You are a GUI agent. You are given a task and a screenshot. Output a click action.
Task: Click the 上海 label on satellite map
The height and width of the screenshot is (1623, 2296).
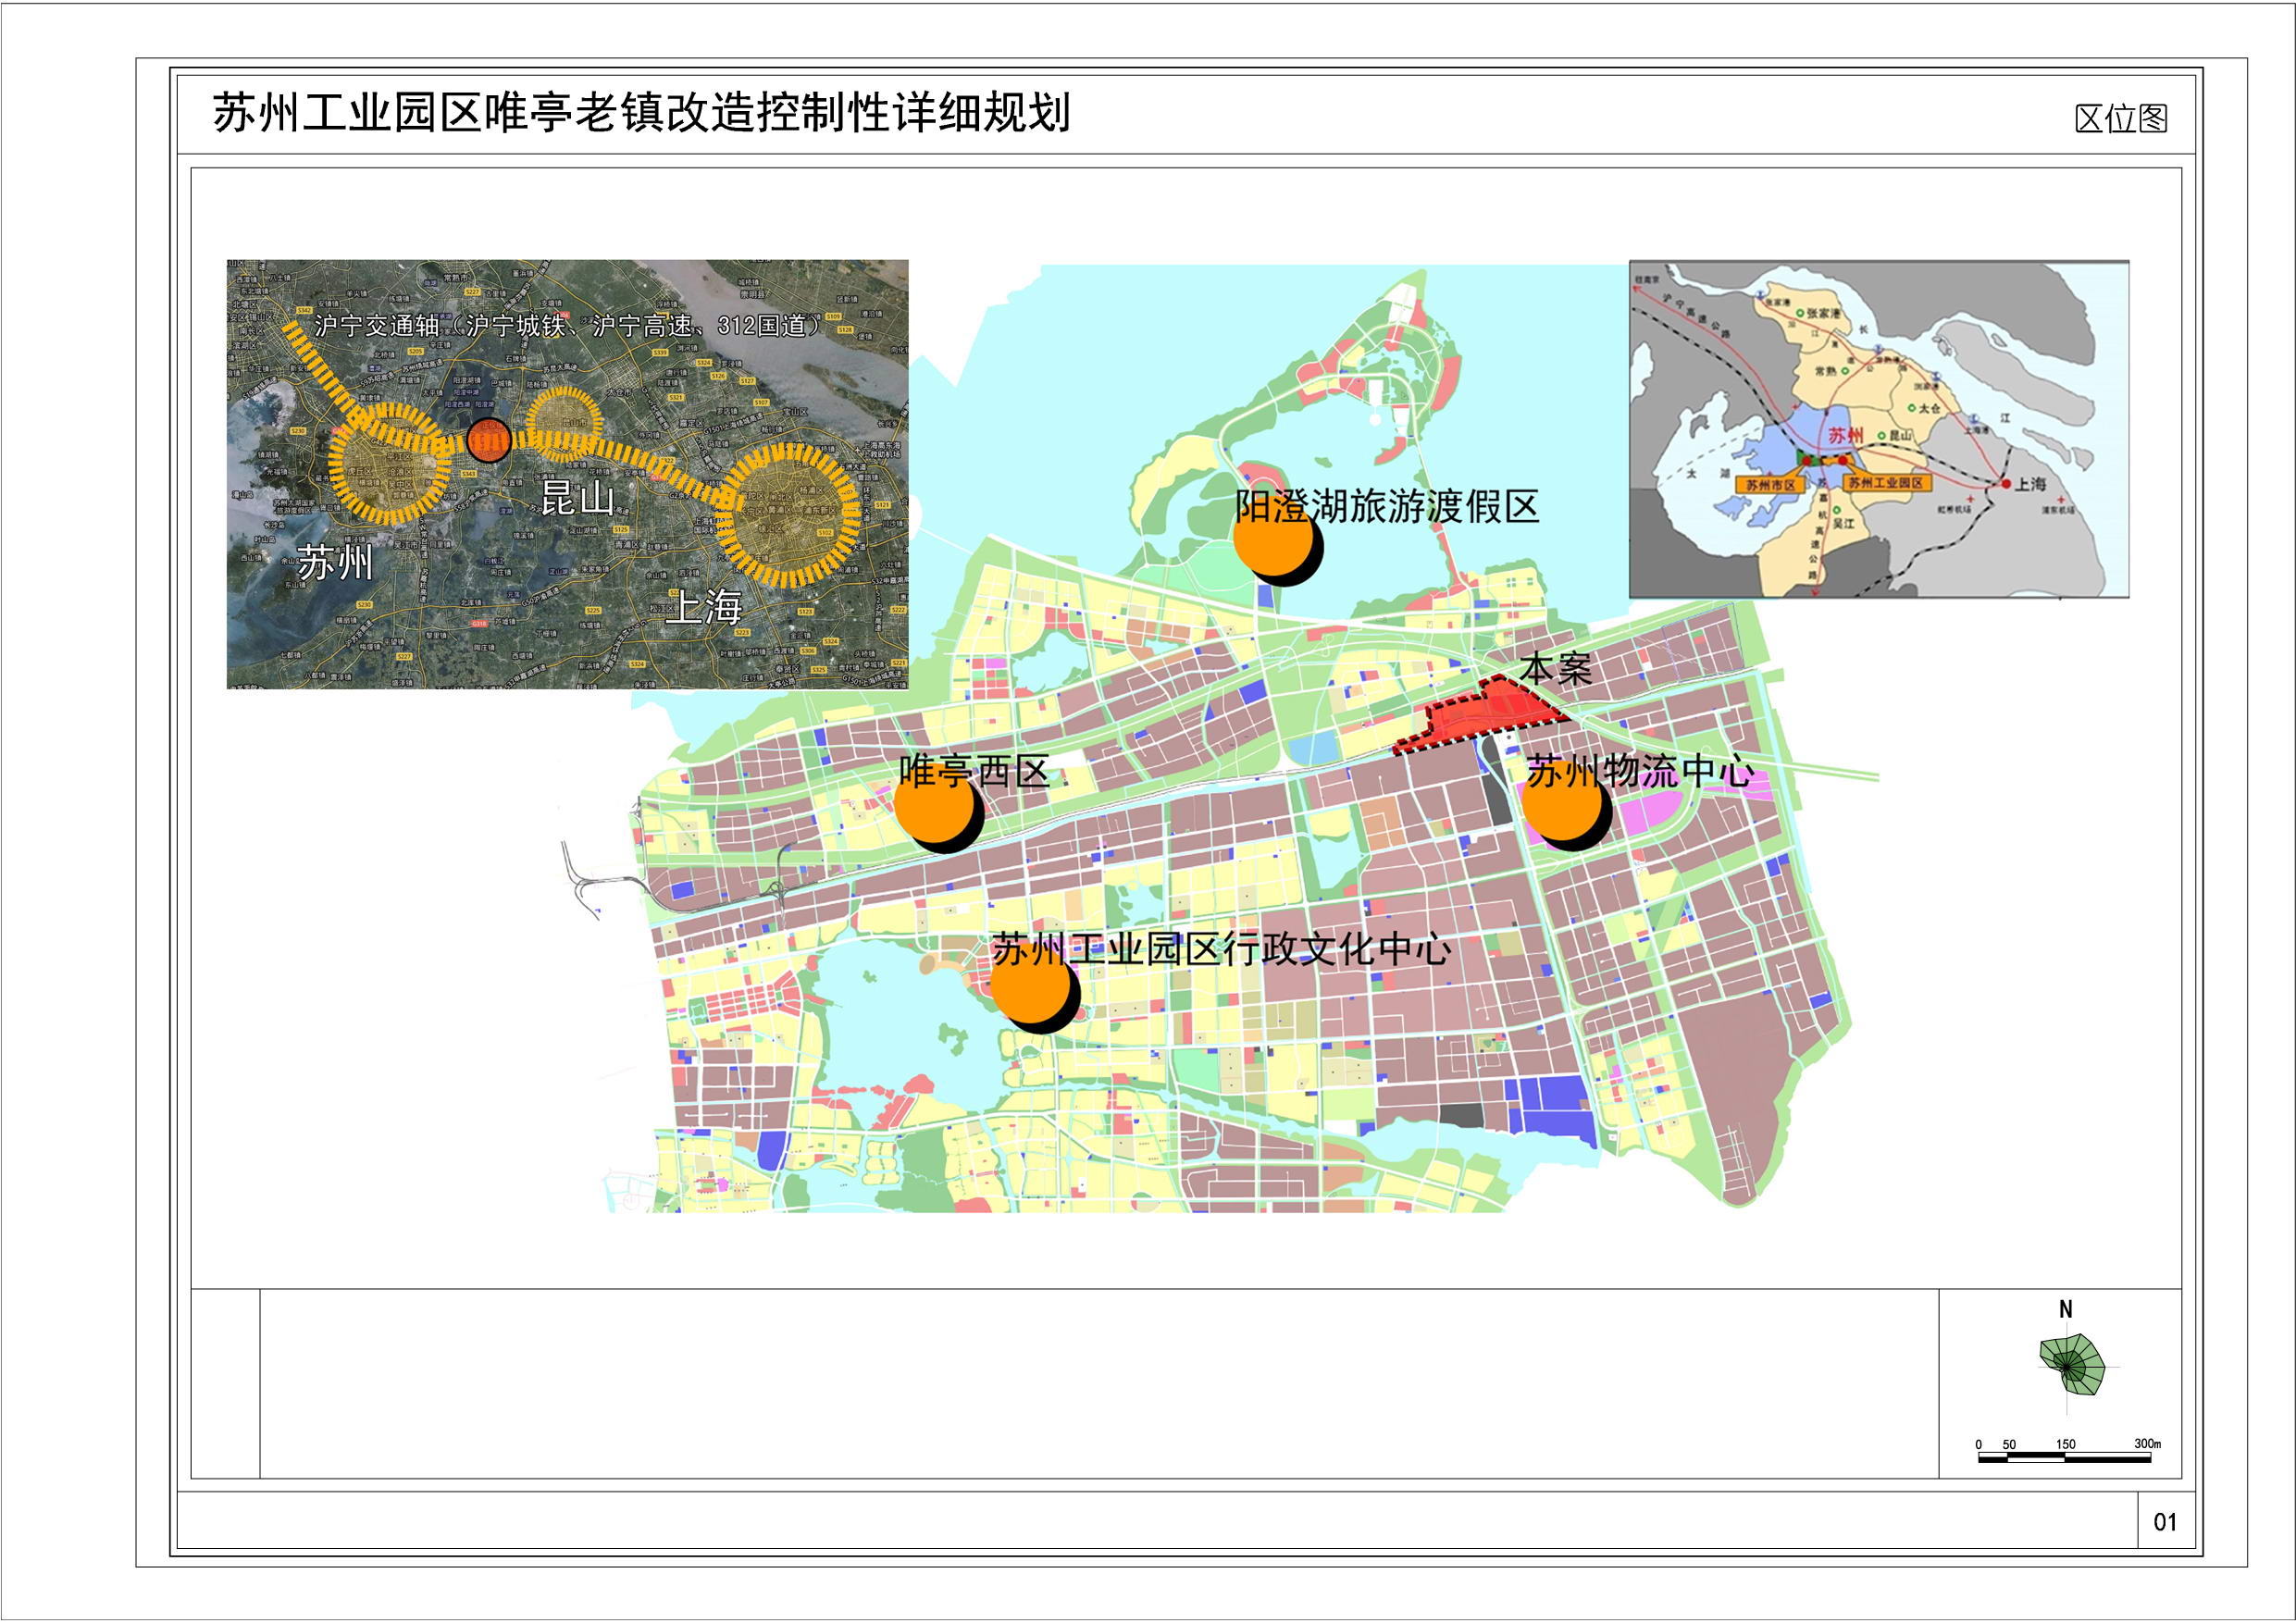pos(704,606)
